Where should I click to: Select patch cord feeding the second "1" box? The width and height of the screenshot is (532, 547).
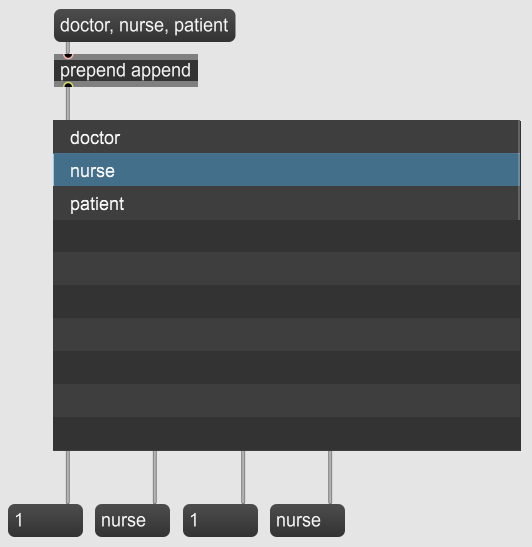click(243, 477)
